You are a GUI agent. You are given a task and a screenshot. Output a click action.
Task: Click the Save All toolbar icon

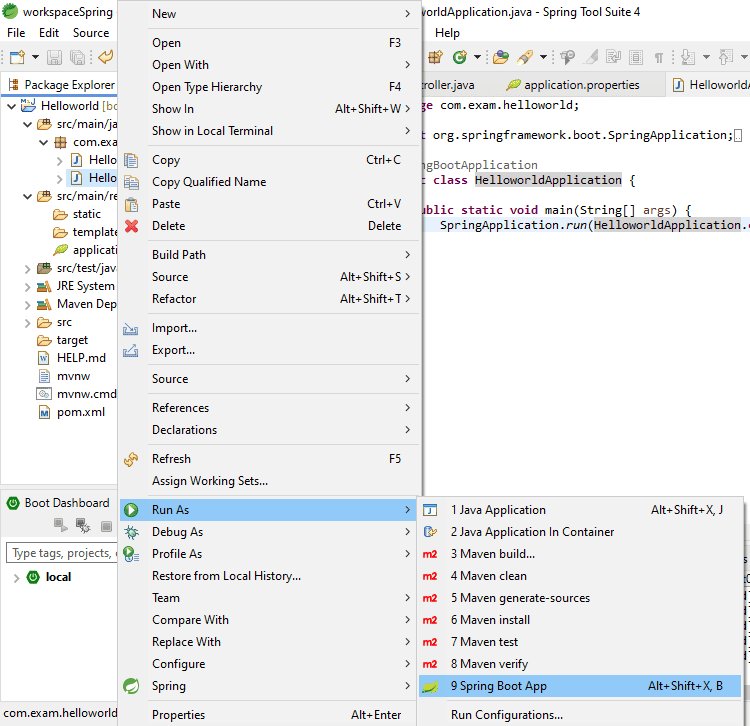[77, 57]
